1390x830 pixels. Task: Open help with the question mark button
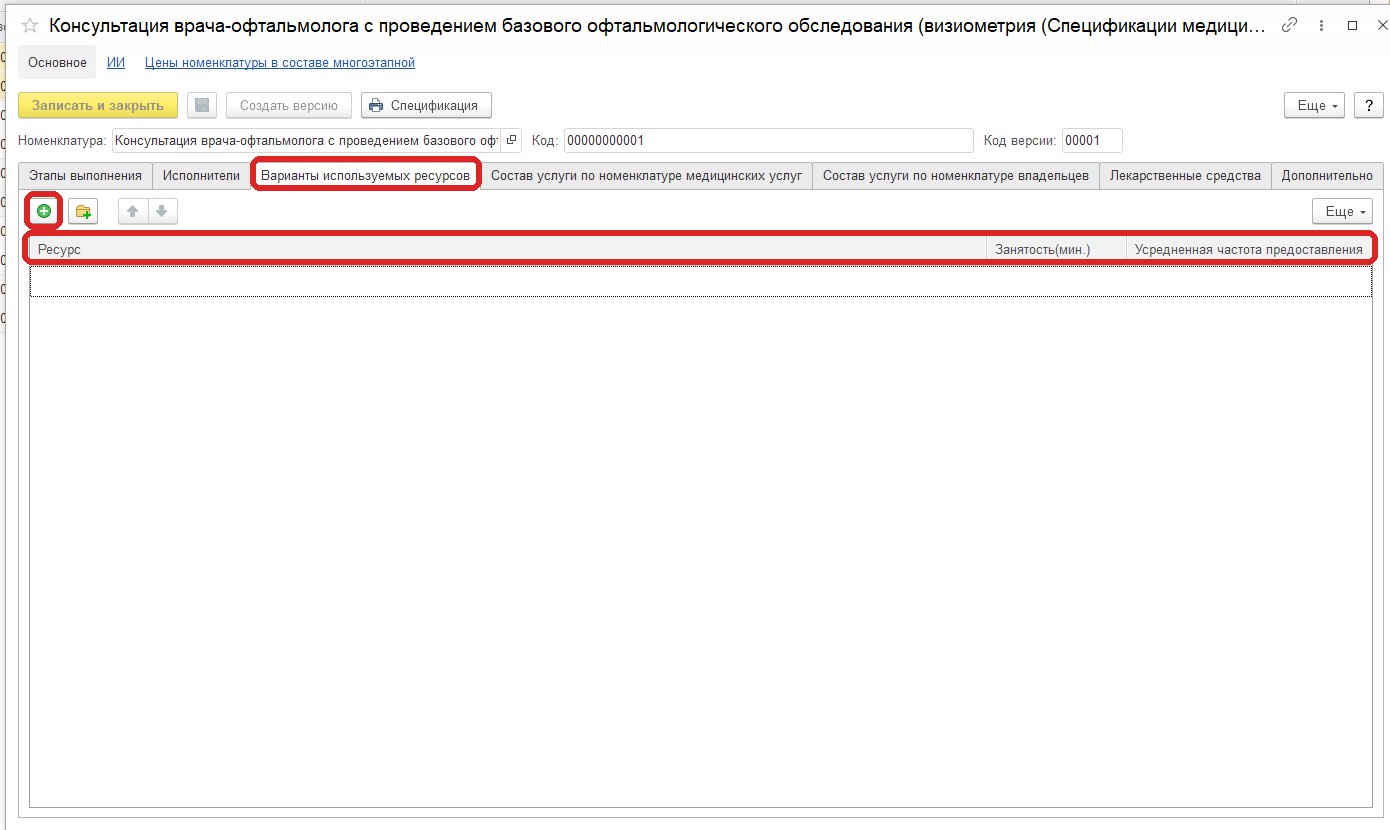[x=1368, y=105]
